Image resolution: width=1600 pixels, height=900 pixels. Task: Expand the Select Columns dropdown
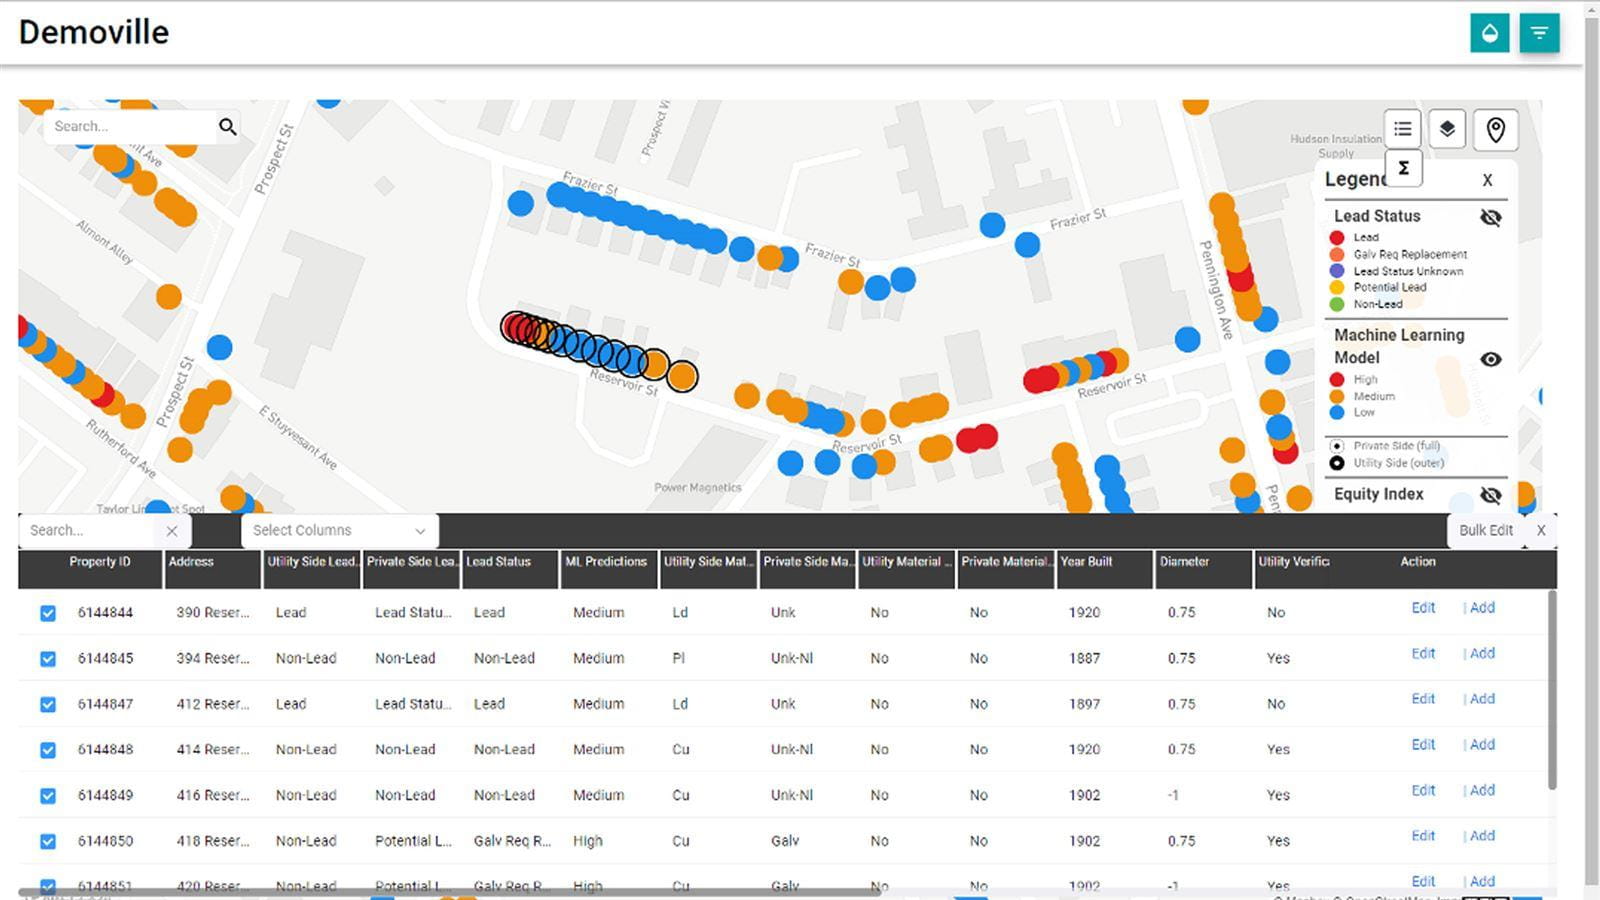[x=339, y=531]
